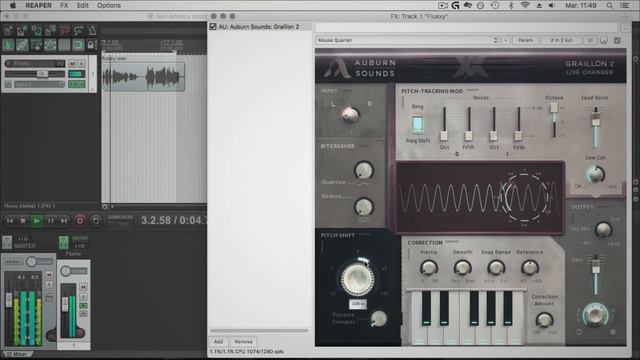This screenshot has height=360, width=640.
Task: Click the Add button below FX list
Action: [x=218, y=342]
